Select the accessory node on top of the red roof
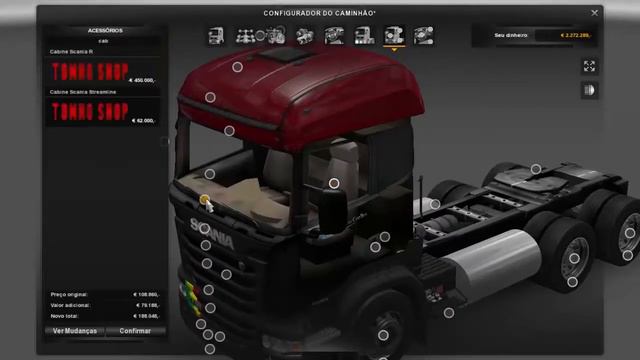This screenshot has width=640, height=360. [x=238, y=67]
